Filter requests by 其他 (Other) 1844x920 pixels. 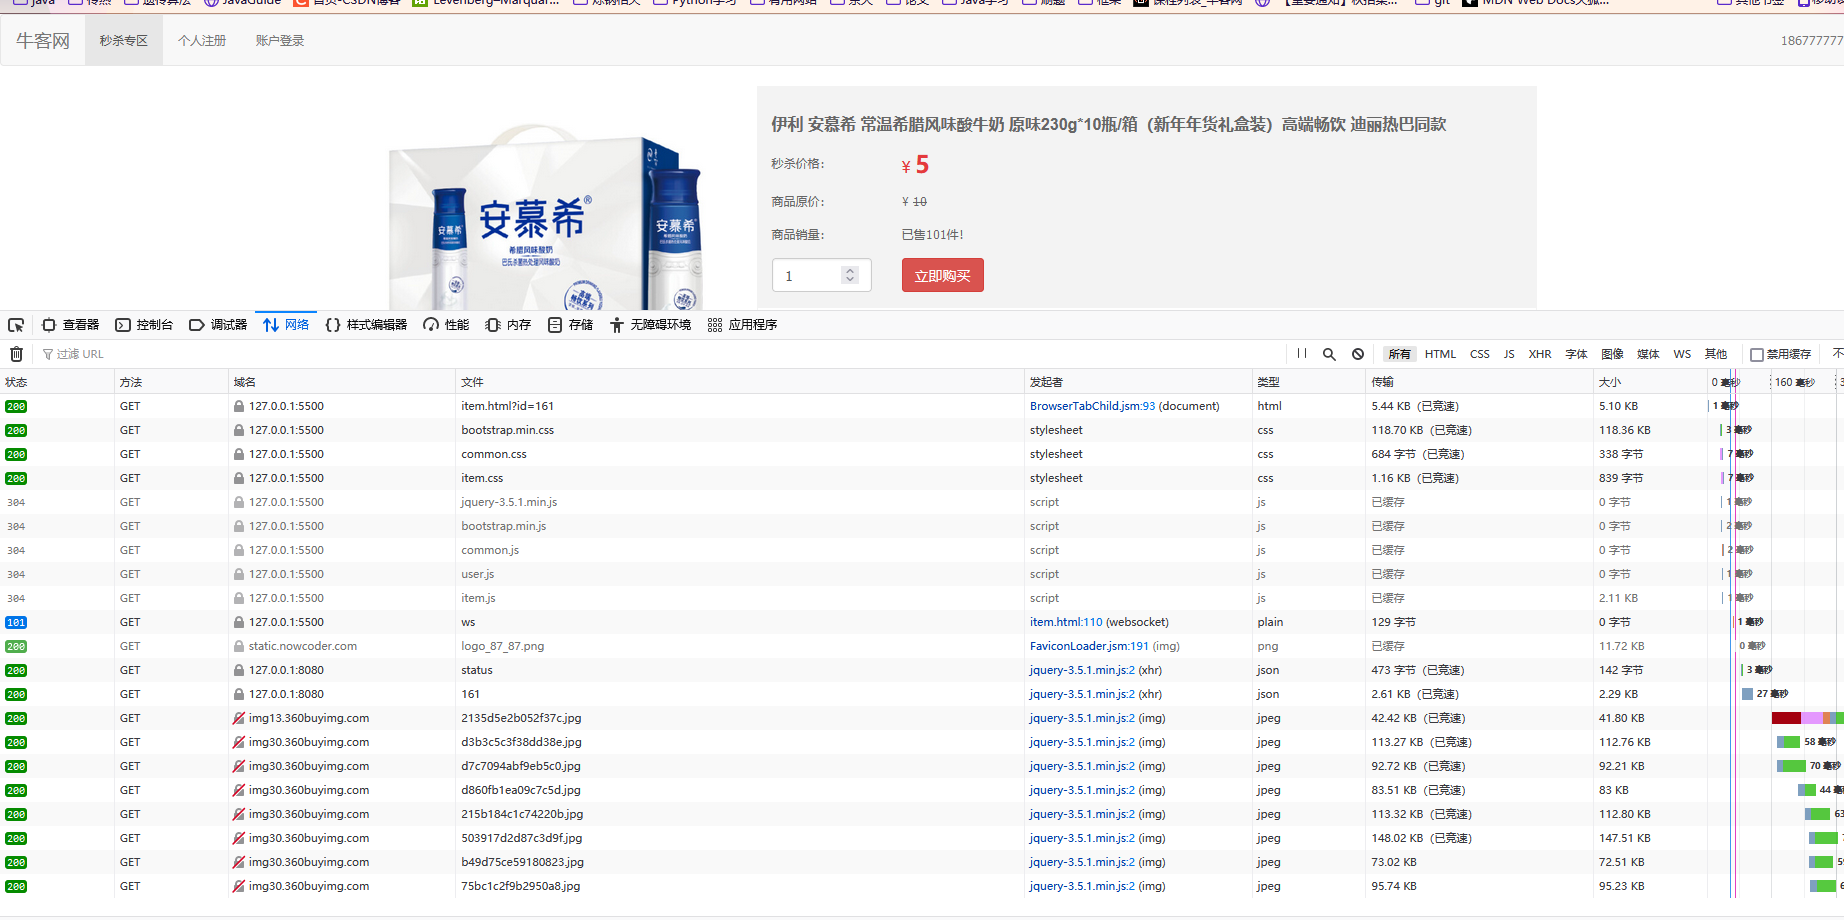coord(1716,354)
